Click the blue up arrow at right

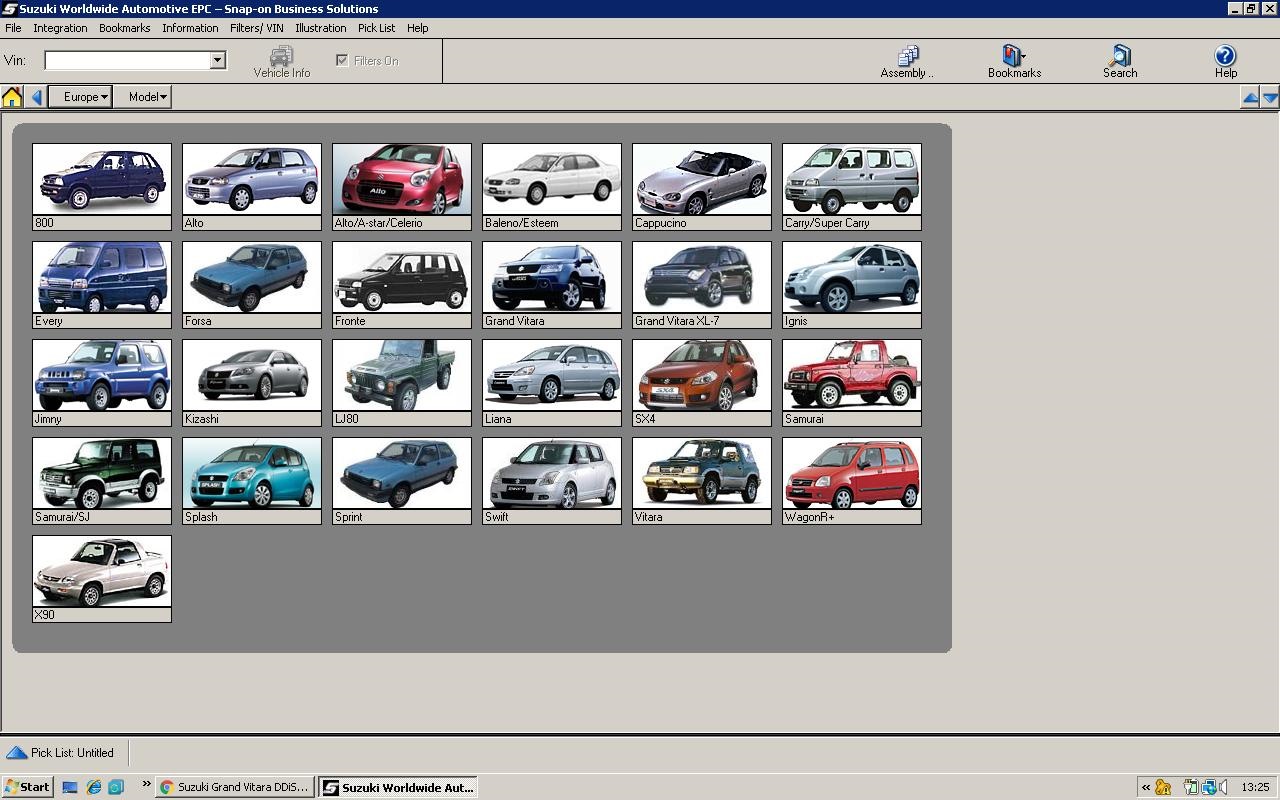pos(1250,97)
